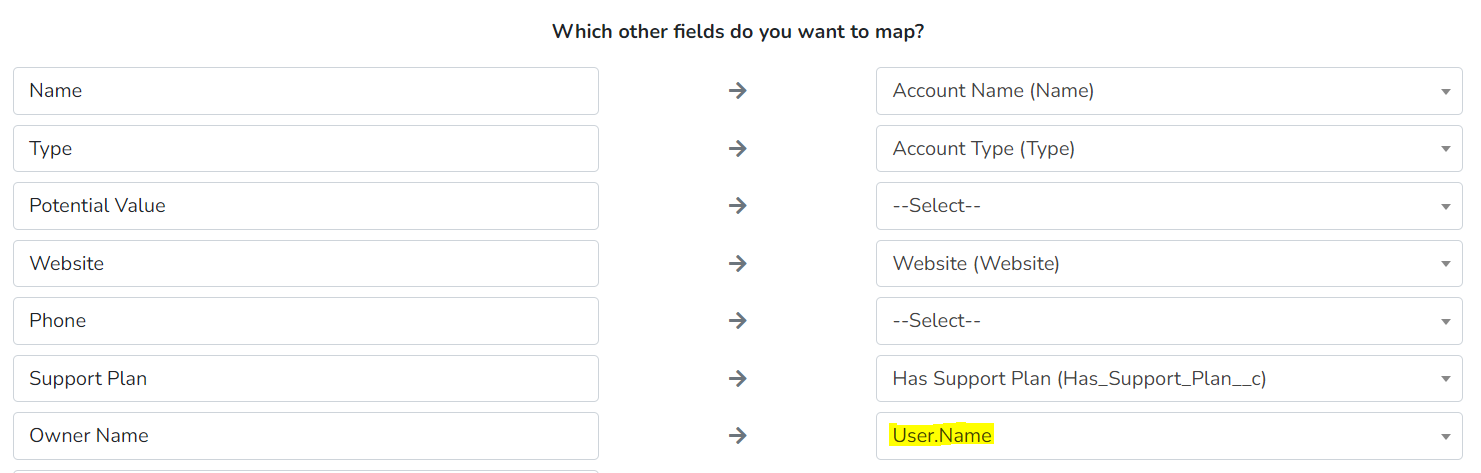Click the arrow icon beside Owner Name
Image resolution: width=1481 pixels, height=473 pixels.
point(738,436)
